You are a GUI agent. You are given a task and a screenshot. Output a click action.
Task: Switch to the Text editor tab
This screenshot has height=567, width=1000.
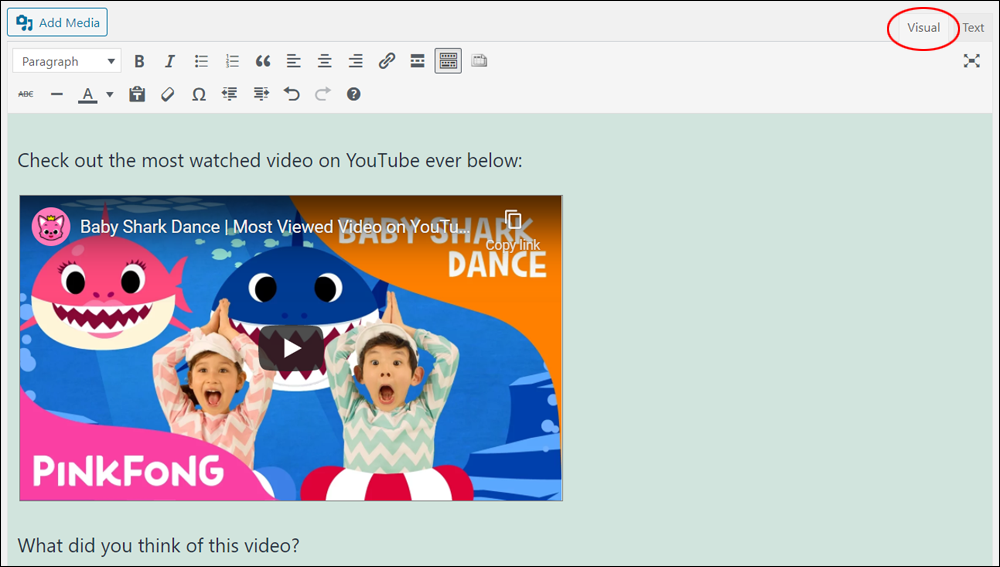[x=973, y=27]
